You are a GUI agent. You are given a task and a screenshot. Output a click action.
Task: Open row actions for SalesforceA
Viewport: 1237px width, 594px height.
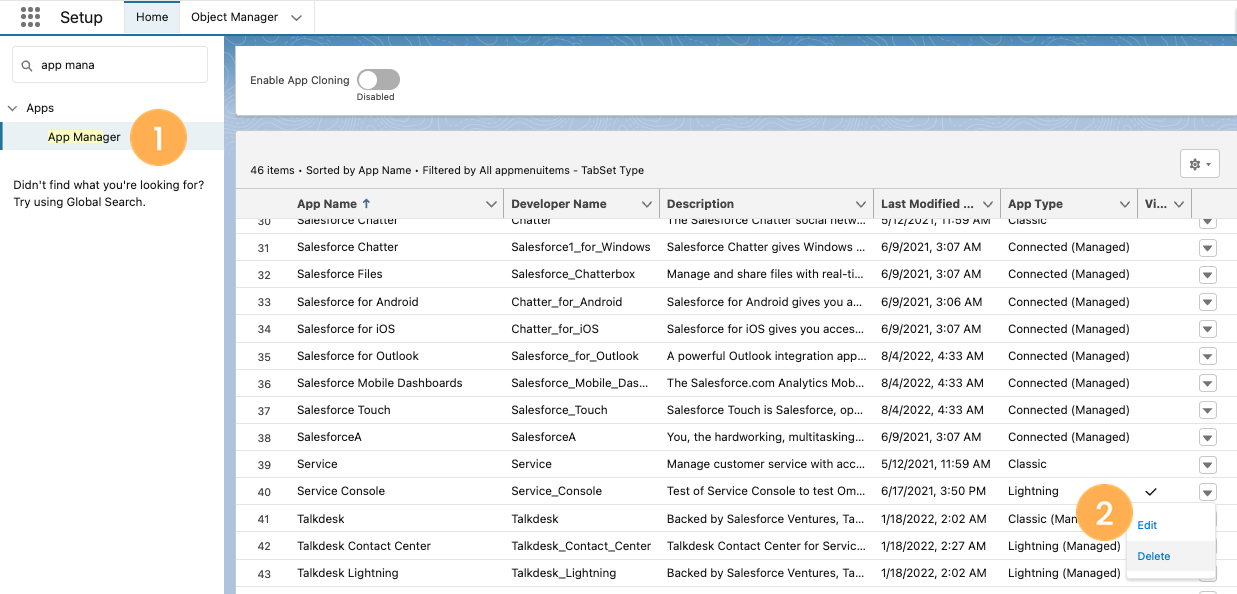1208,438
